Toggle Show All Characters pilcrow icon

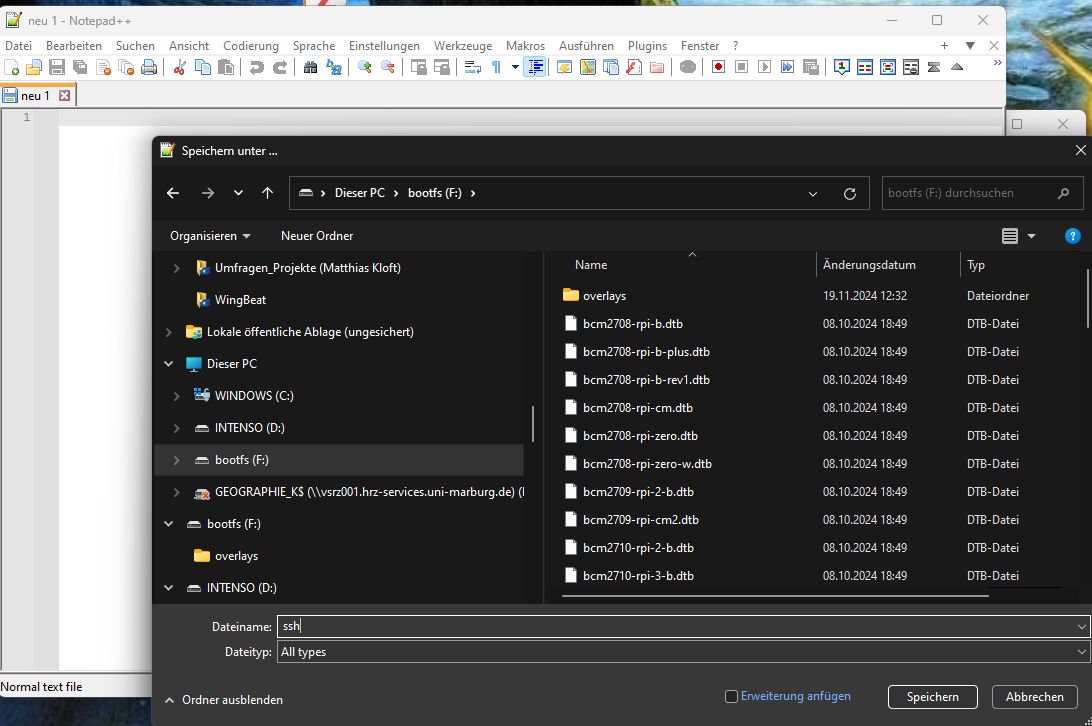[496, 68]
